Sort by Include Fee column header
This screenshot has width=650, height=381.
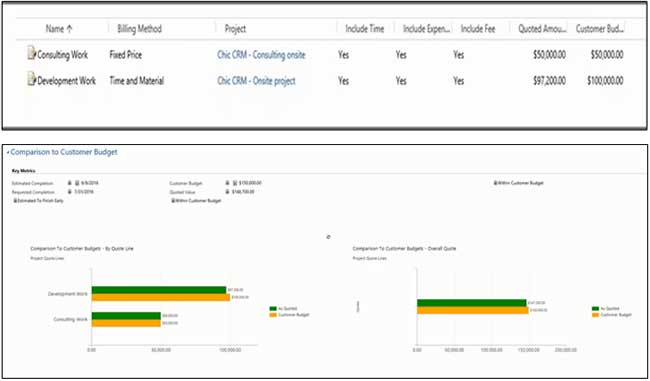478,29
